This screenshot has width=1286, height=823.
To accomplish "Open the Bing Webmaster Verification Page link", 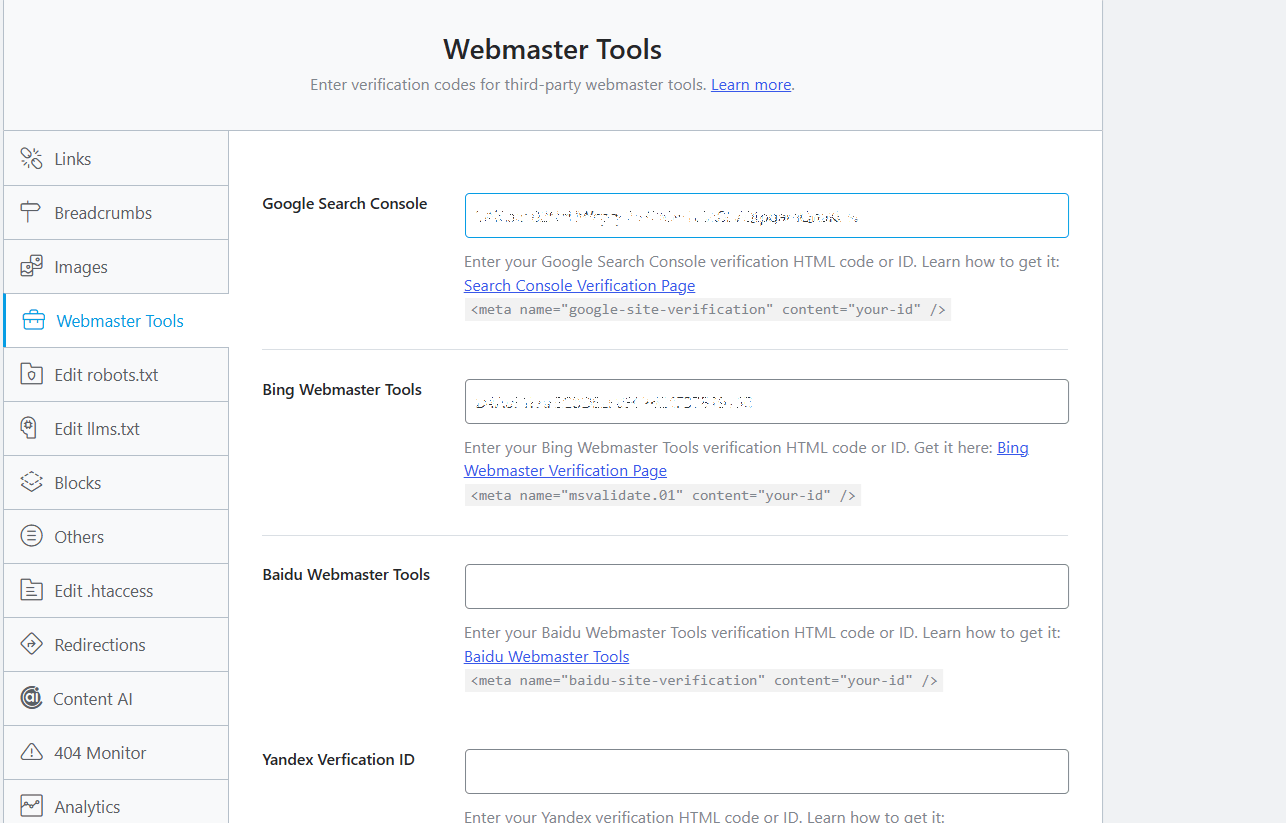I will point(746,459).
